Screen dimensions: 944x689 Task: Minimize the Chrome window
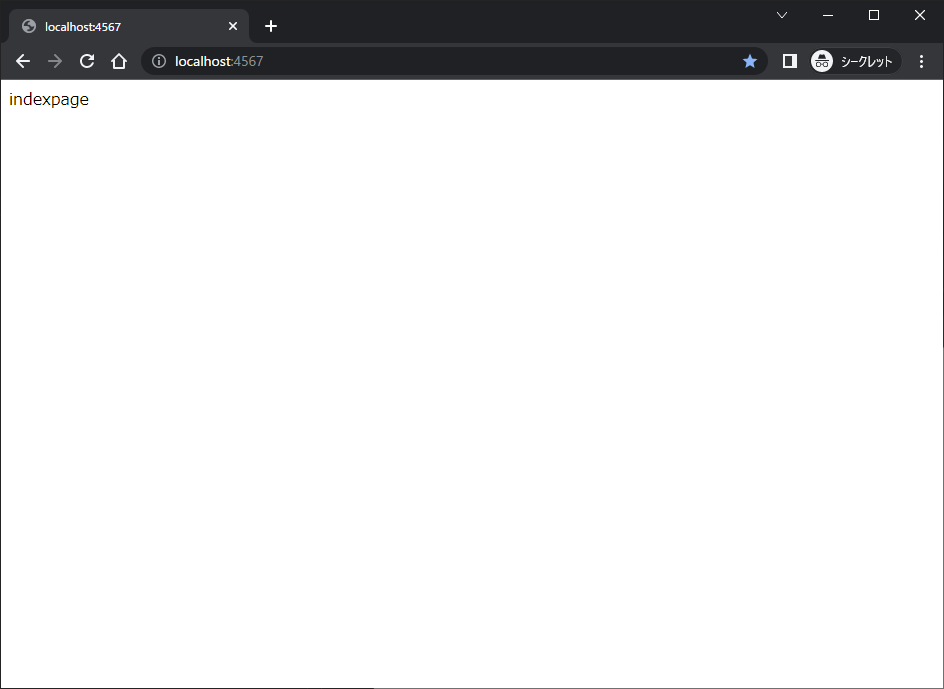point(828,15)
